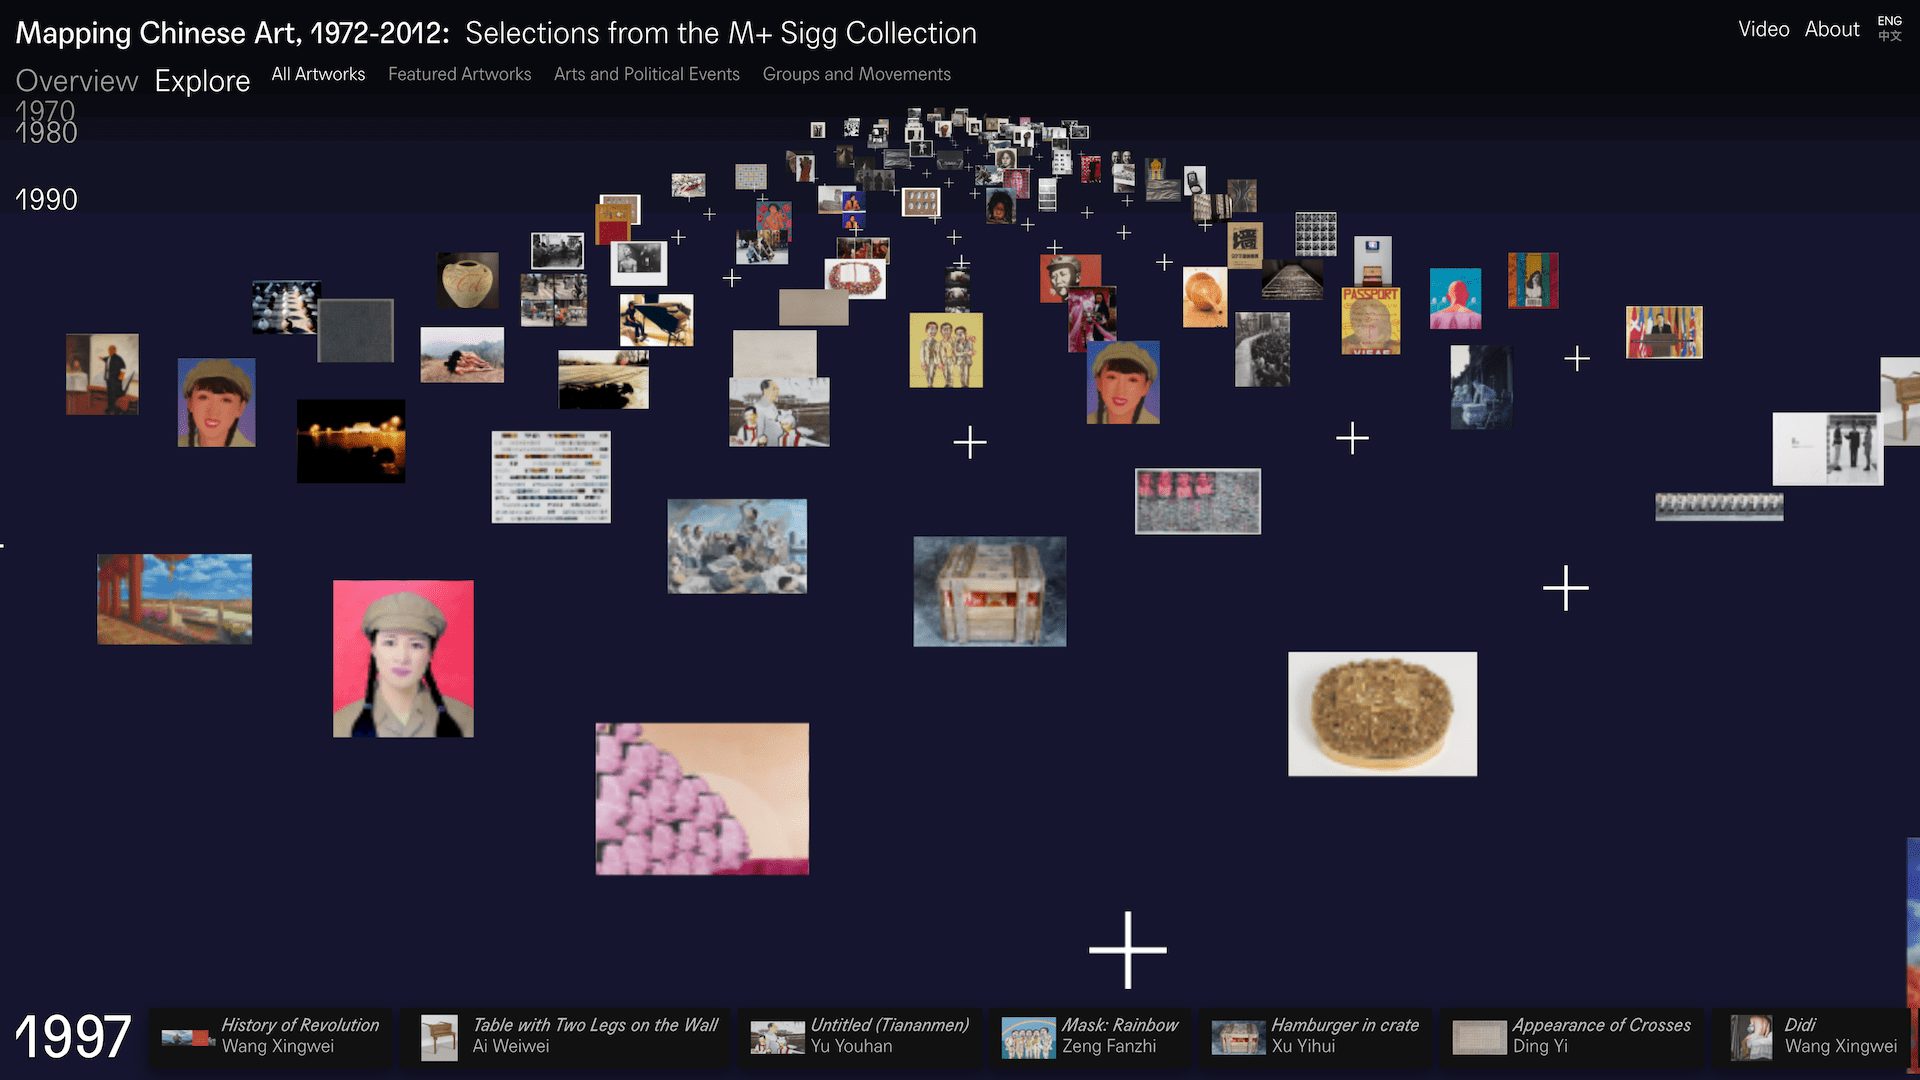Open the night lights dark photograph thumbnail
This screenshot has width=1920, height=1080.
point(351,441)
